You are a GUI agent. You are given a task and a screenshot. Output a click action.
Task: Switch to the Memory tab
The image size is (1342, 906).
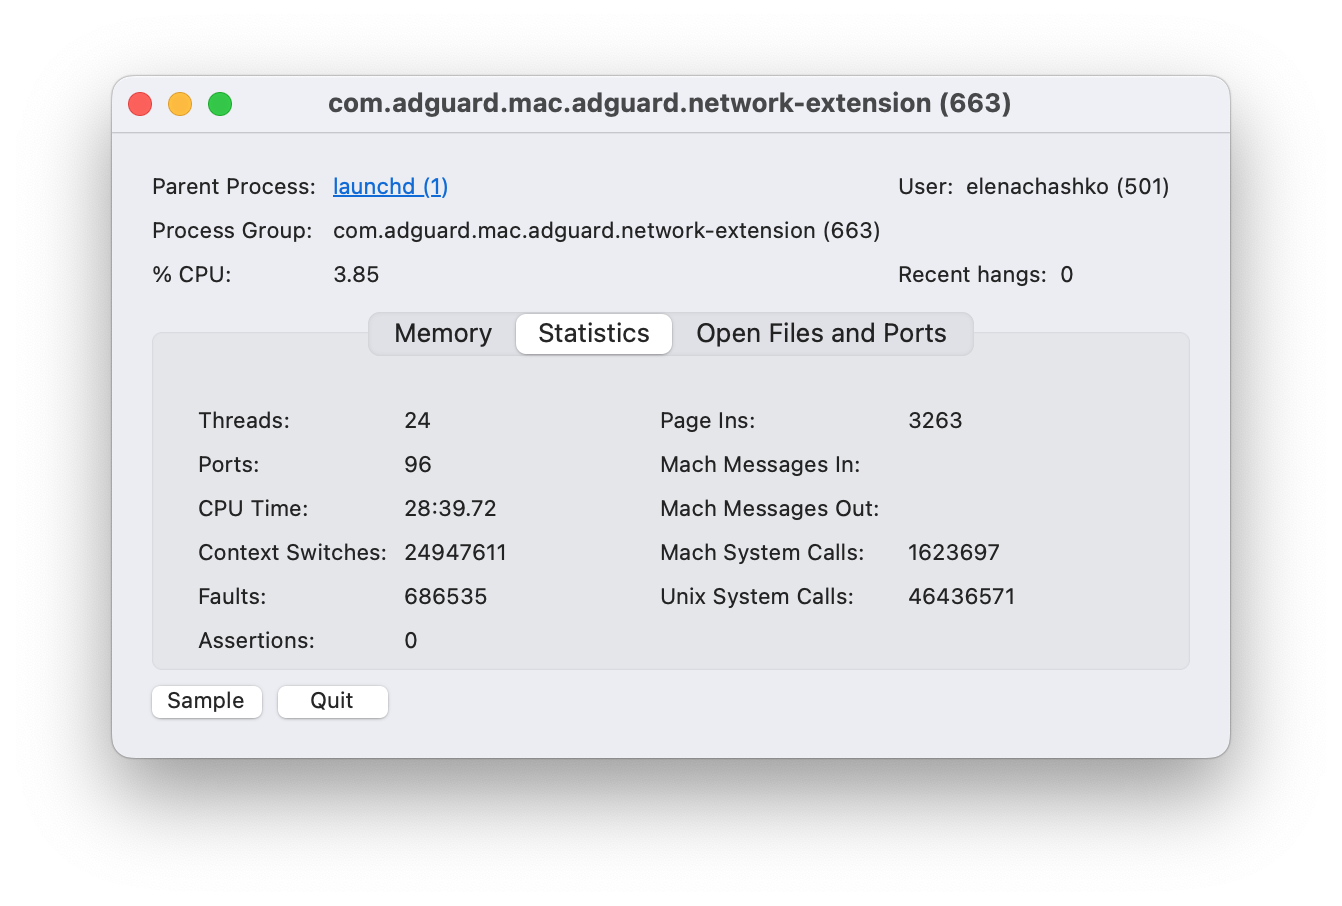(x=442, y=333)
